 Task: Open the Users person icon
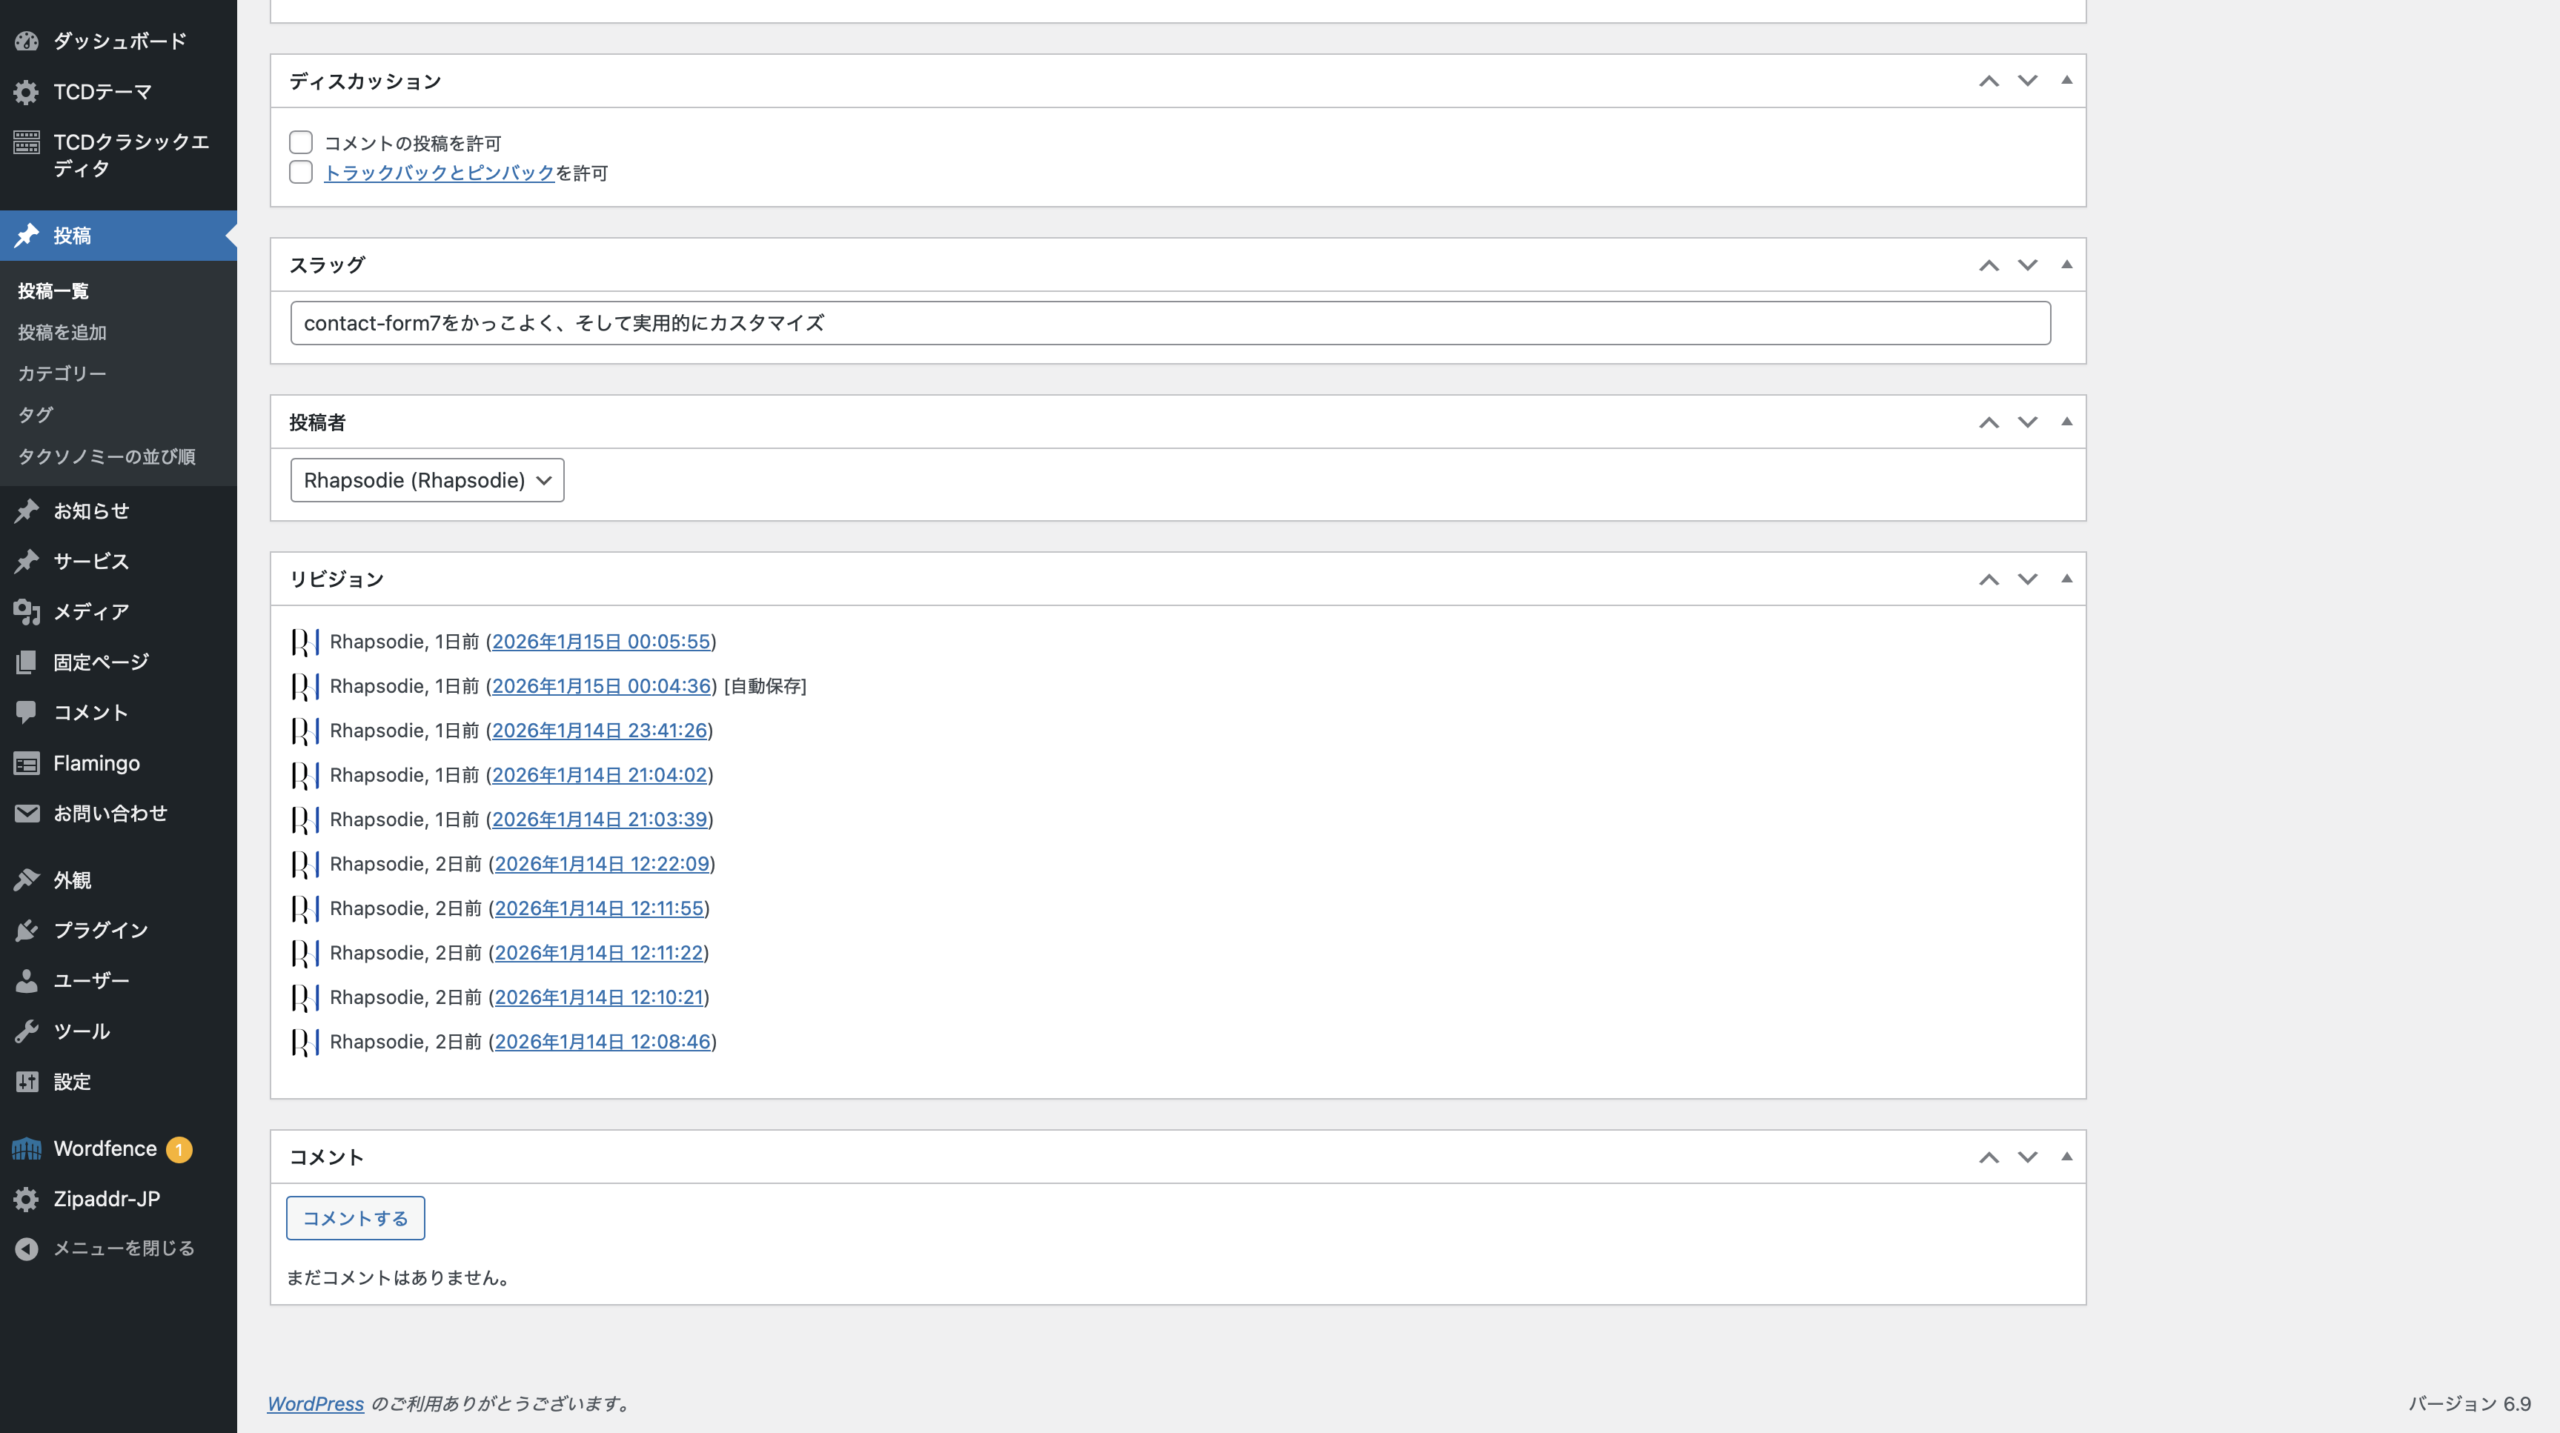click(x=27, y=981)
